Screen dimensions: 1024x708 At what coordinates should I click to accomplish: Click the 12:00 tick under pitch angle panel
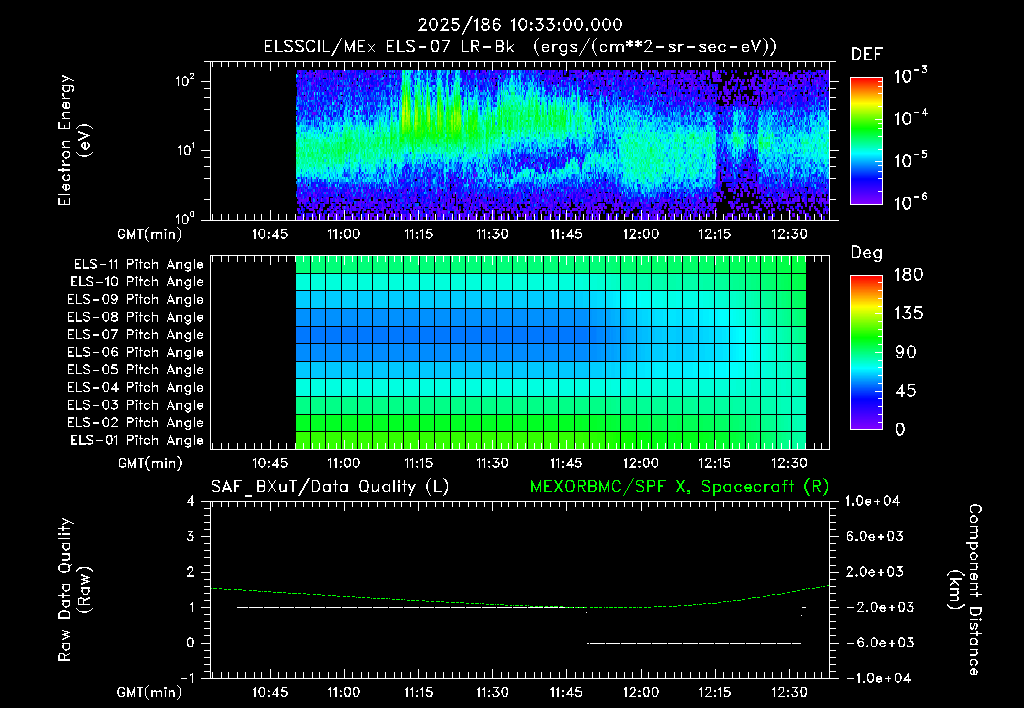(641, 463)
